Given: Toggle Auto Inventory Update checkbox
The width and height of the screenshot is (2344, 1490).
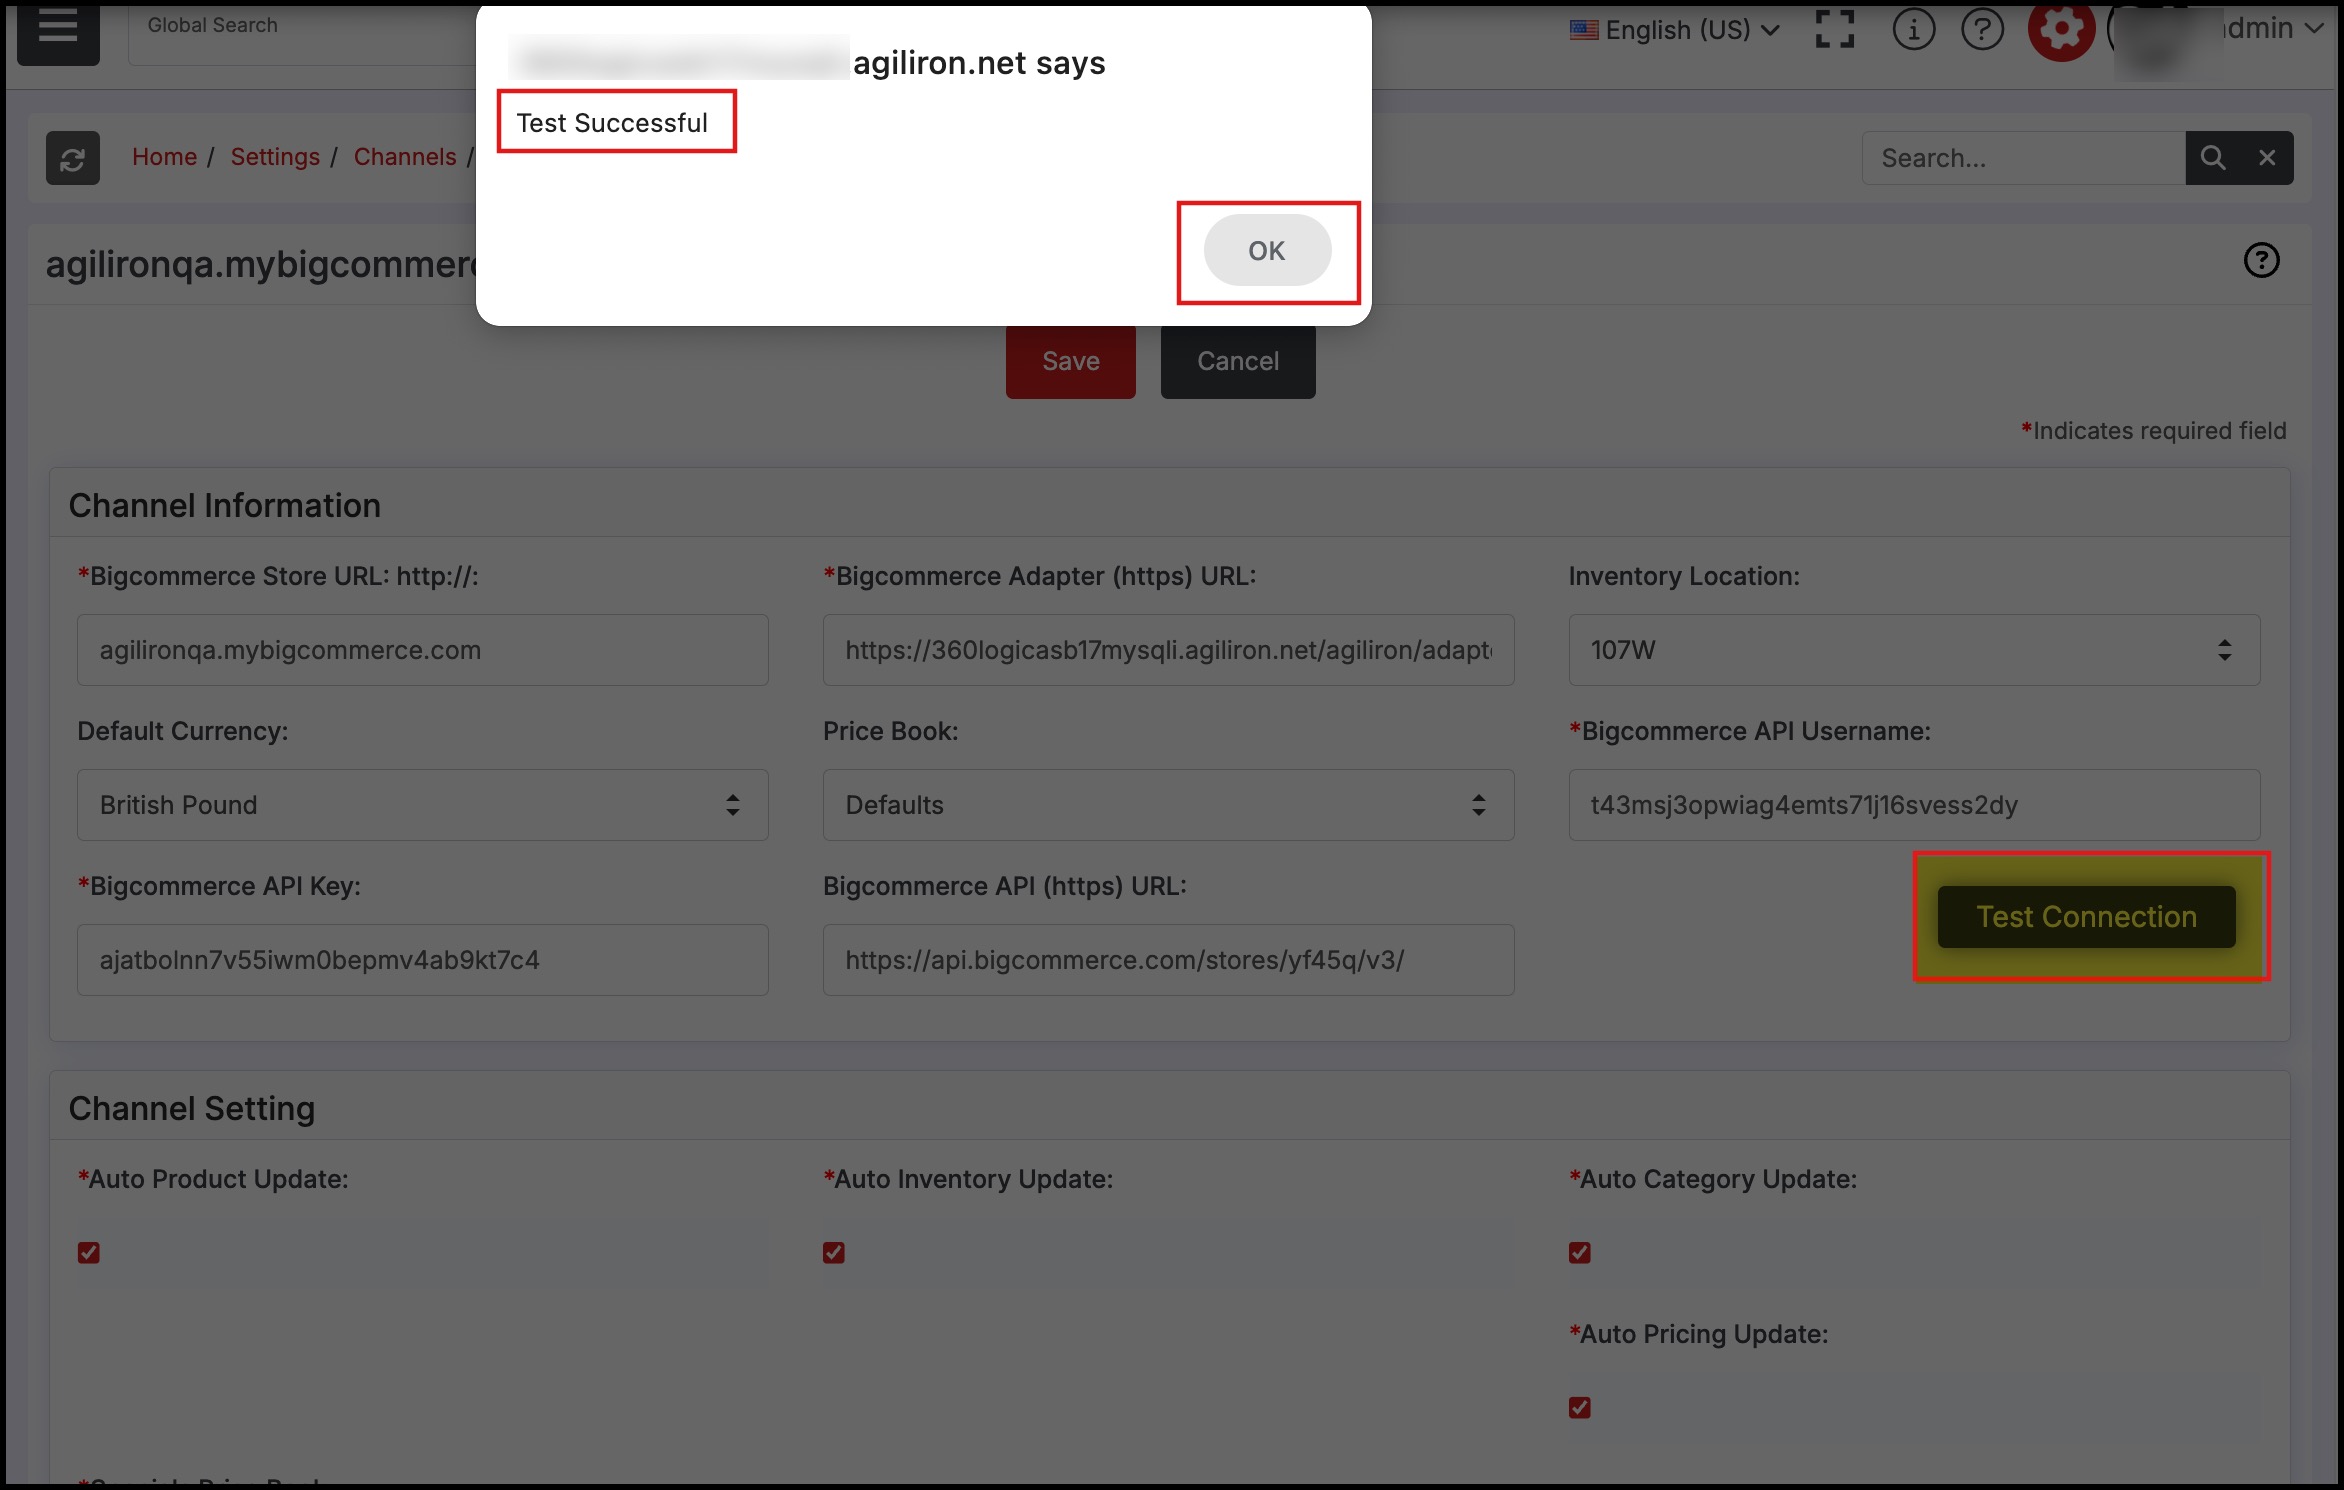Looking at the screenshot, I should (x=834, y=1253).
